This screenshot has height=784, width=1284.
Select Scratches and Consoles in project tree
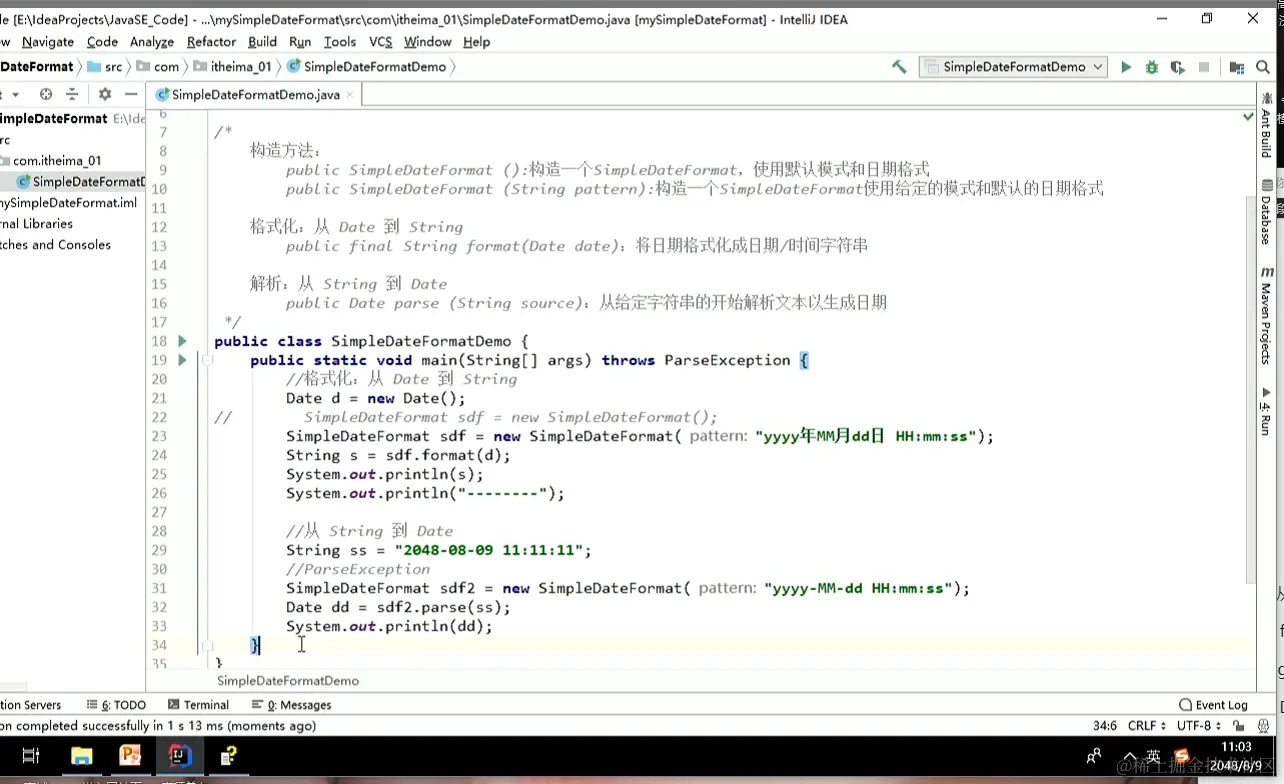(55, 245)
